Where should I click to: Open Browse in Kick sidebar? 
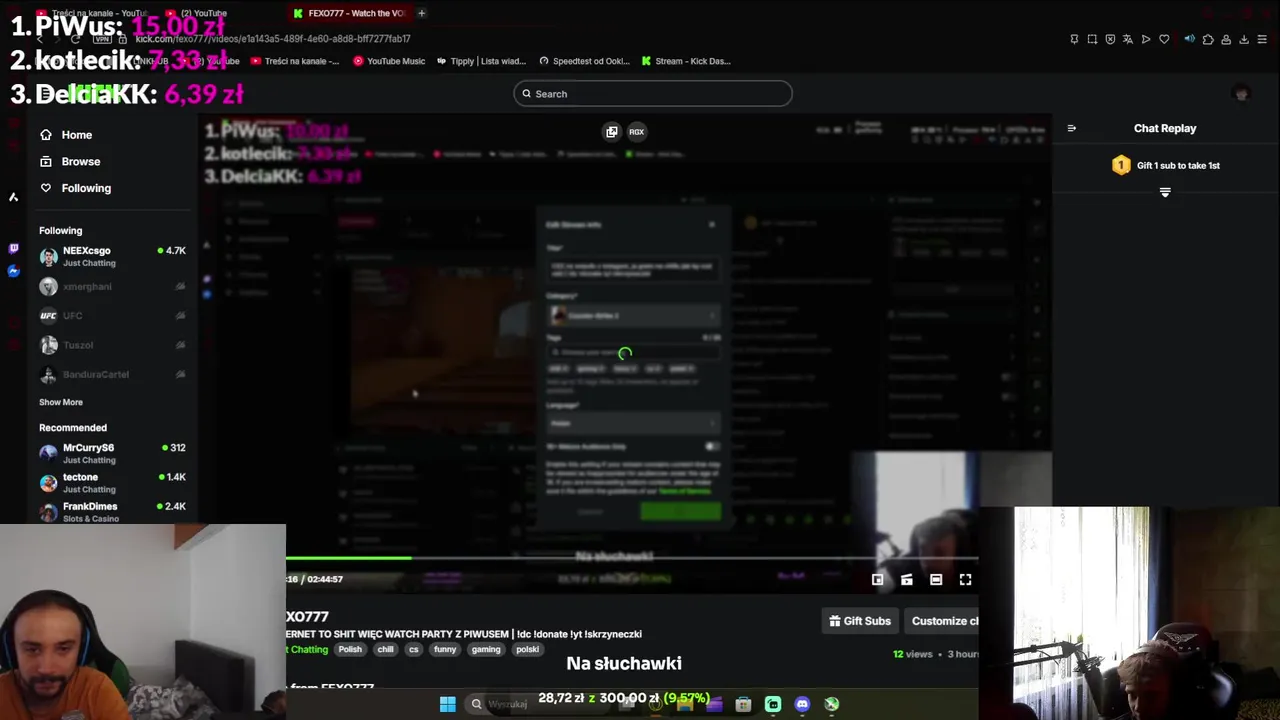(70, 161)
